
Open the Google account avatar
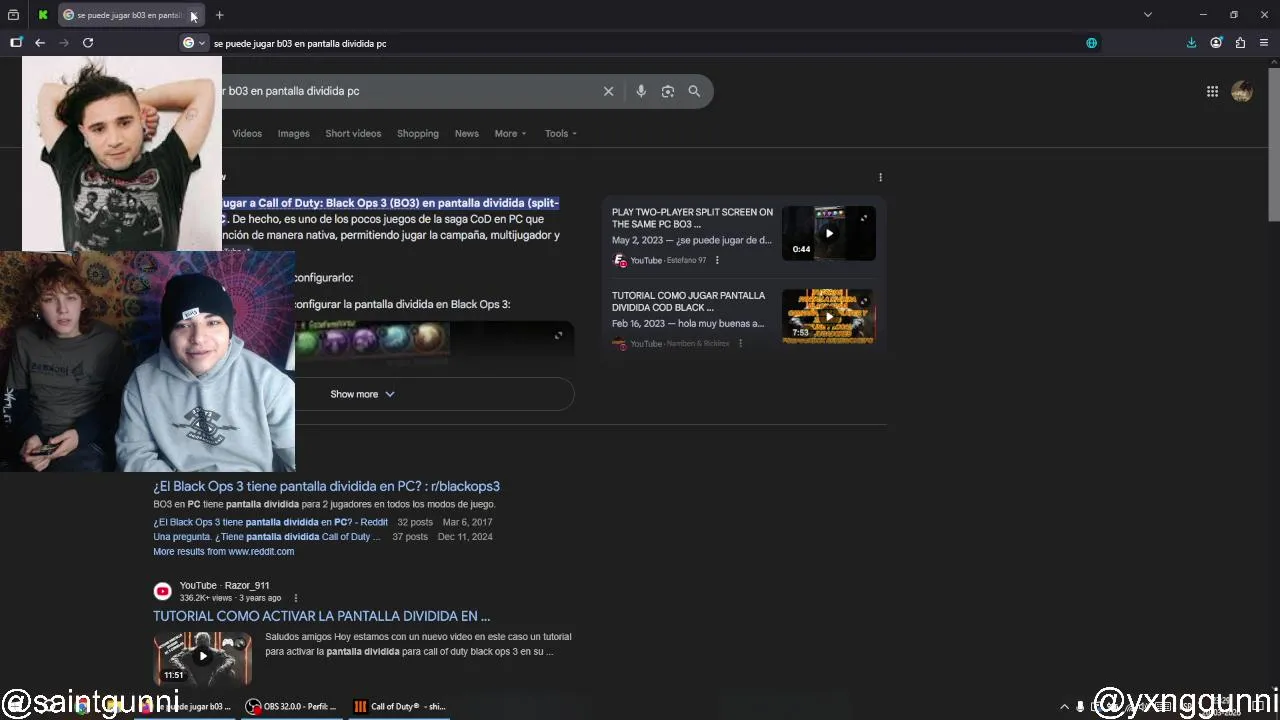click(x=1242, y=91)
